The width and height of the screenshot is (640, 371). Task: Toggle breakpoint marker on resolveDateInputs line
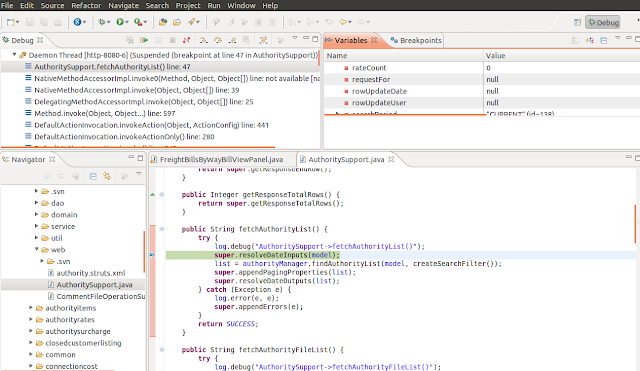(x=152, y=255)
